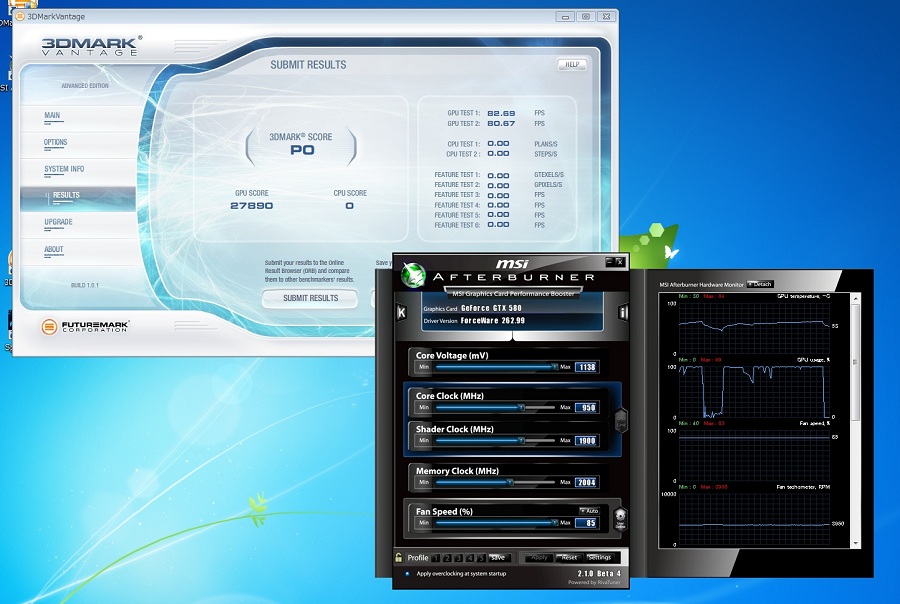Click the 3DMark Vantage logo

[x=91, y=46]
